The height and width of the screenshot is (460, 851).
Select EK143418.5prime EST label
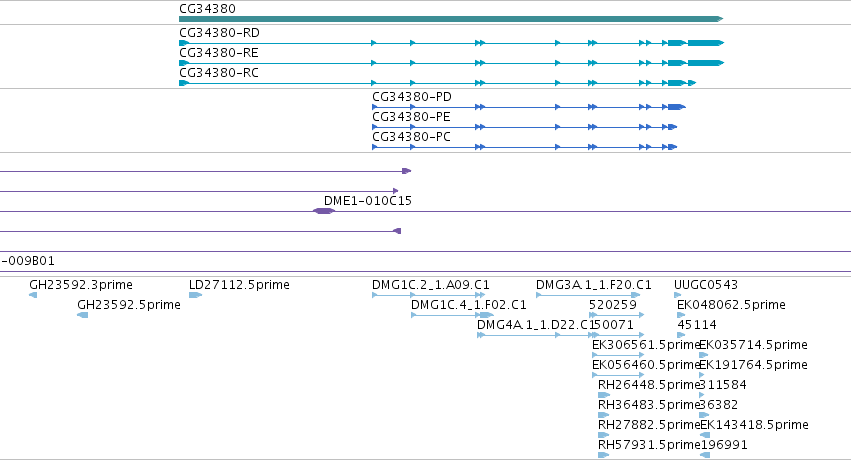[754, 425]
